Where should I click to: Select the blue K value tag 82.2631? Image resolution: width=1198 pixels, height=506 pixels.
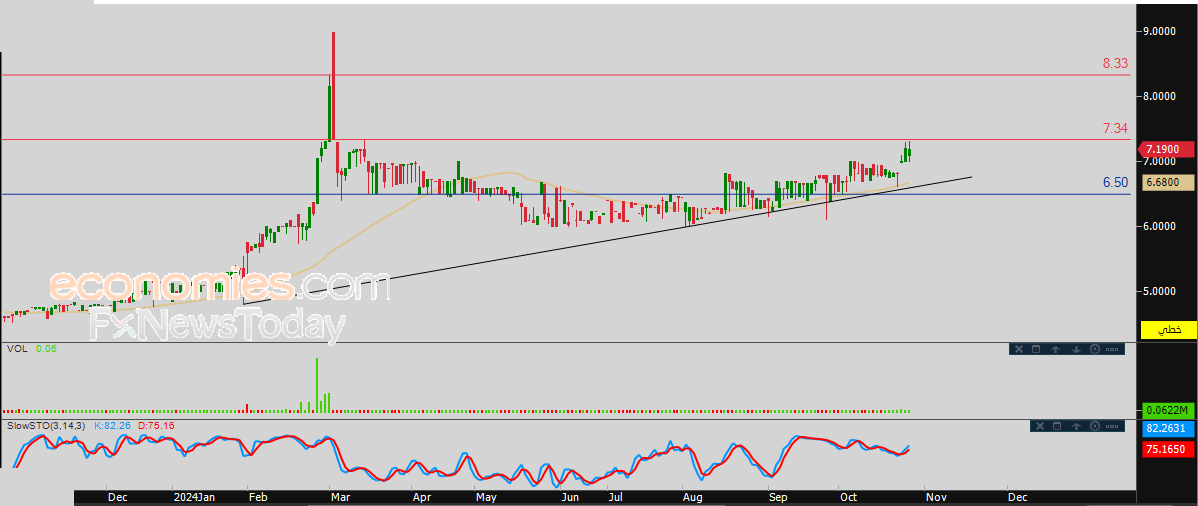[x=1167, y=428]
